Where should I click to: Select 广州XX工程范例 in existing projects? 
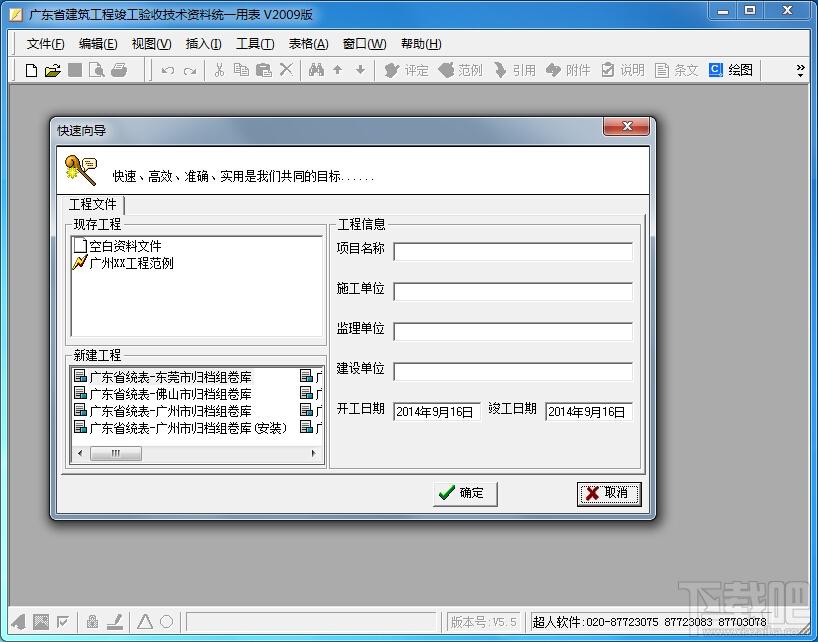(x=130, y=263)
